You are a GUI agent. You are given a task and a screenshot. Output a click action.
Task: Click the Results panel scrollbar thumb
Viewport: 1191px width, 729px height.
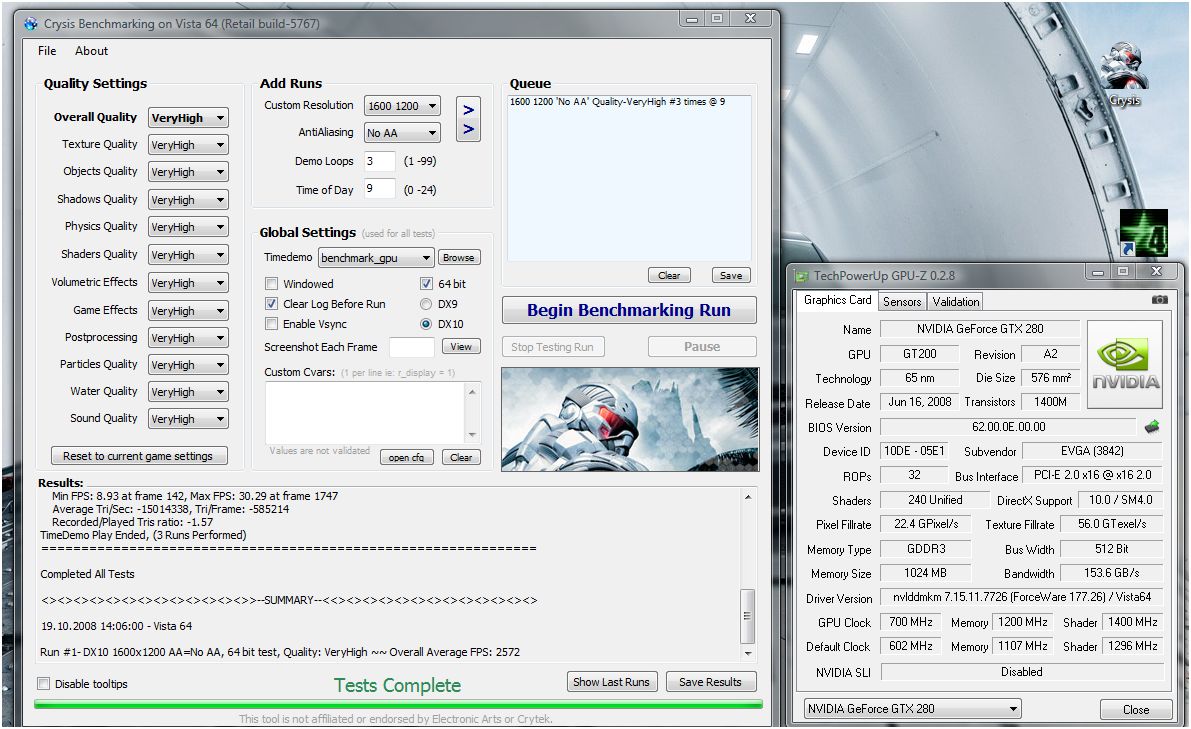point(747,616)
